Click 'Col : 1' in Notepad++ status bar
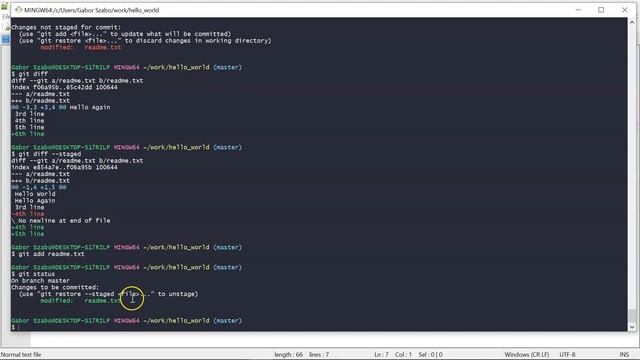This screenshot has height=360, width=640. [x=403, y=355]
